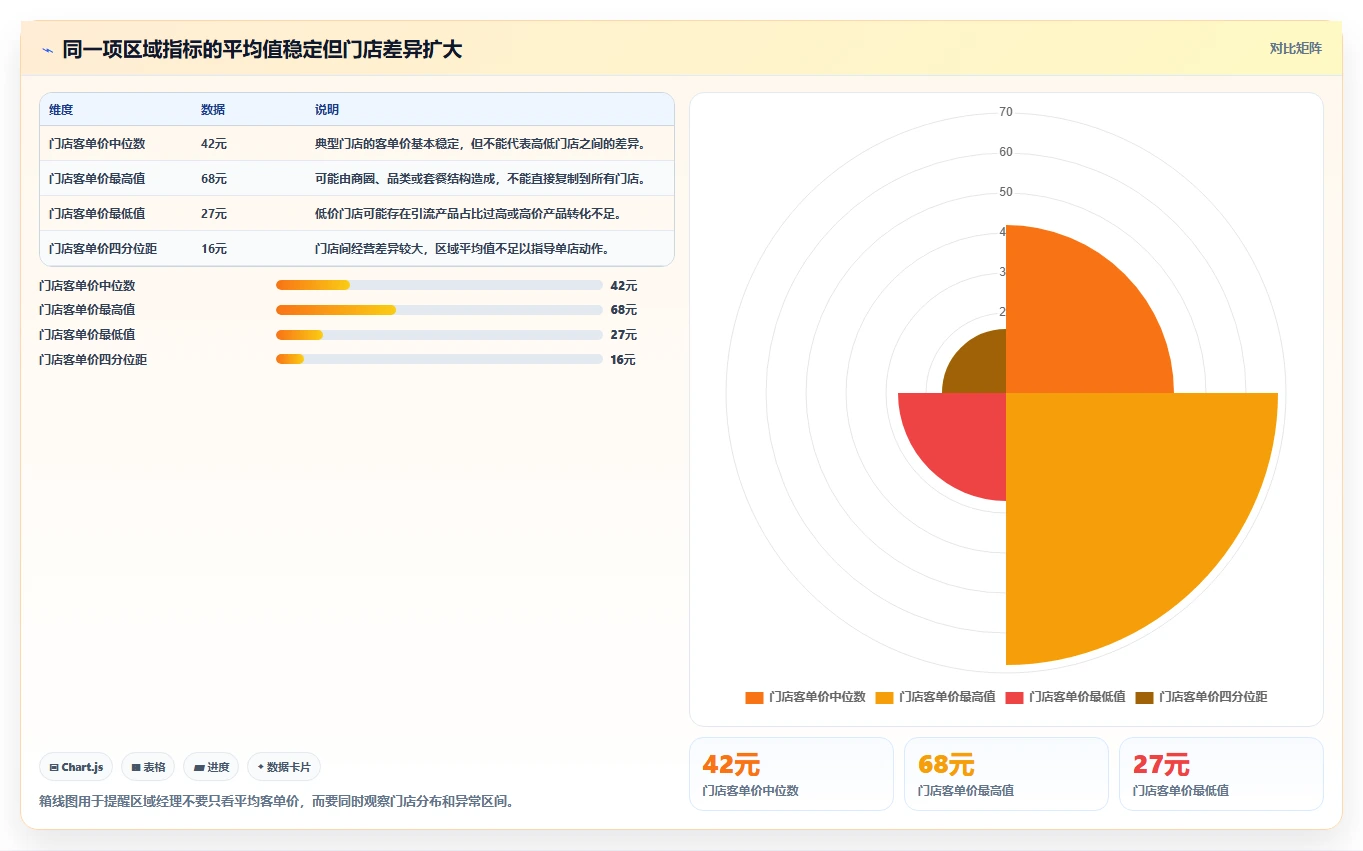This screenshot has height=851, width=1363.
Task: Click the 70 radial axis tick label
Action: pos(1006,112)
